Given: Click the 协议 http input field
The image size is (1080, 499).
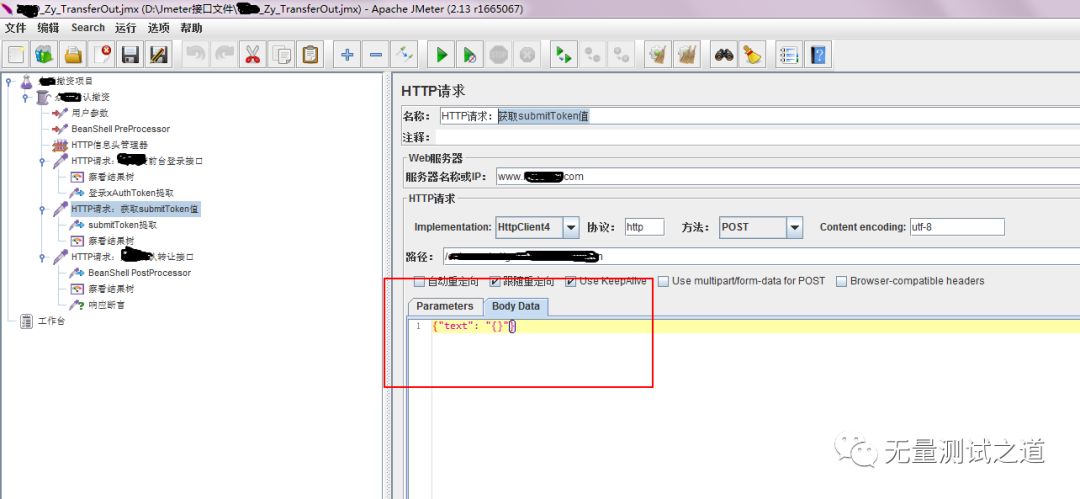Looking at the screenshot, I should coord(645,227).
